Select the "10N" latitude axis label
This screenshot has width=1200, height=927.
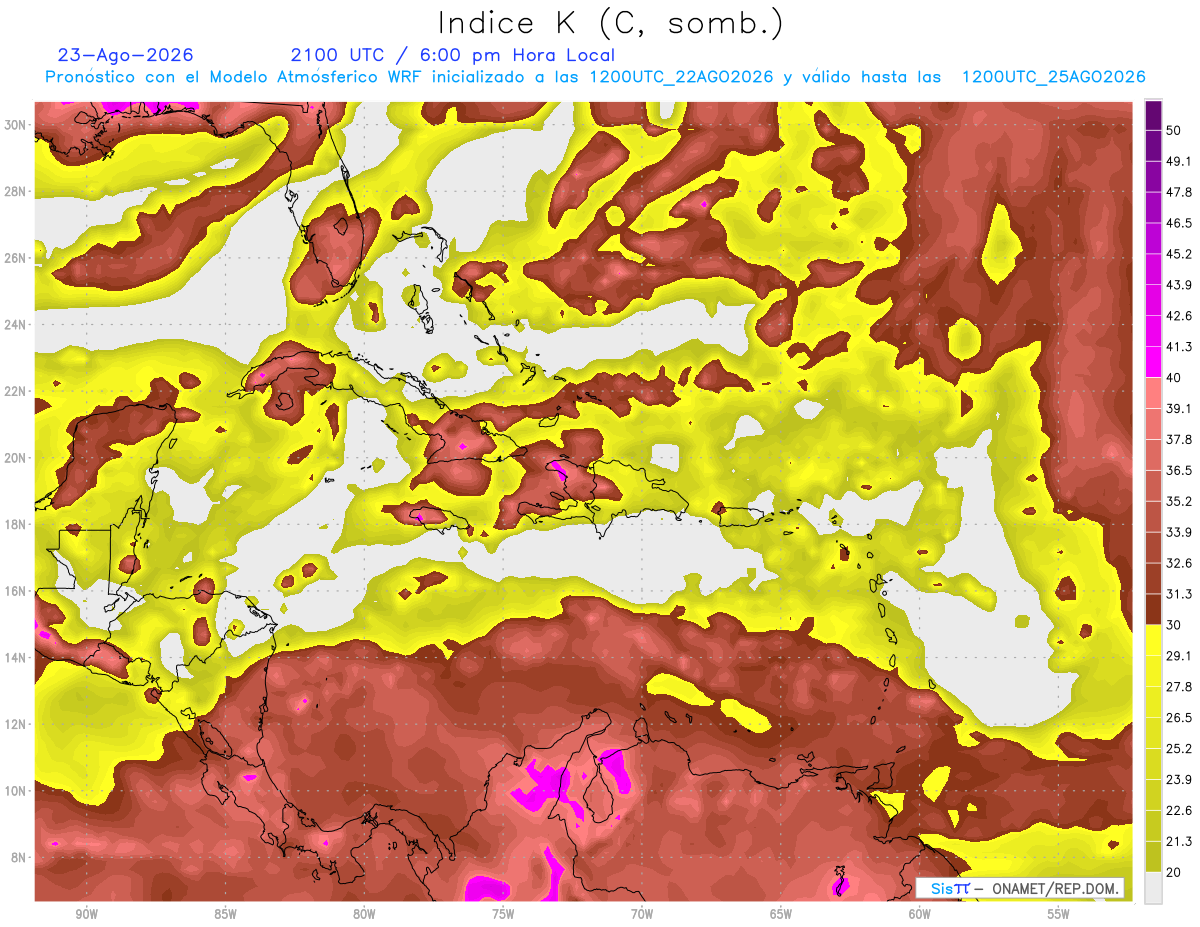(x=17, y=790)
